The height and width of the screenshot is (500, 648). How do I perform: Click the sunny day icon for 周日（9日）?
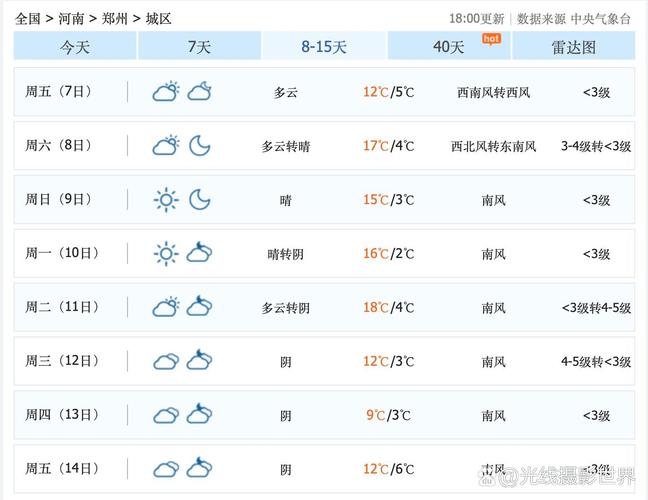pyautogui.click(x=166, y=200)
